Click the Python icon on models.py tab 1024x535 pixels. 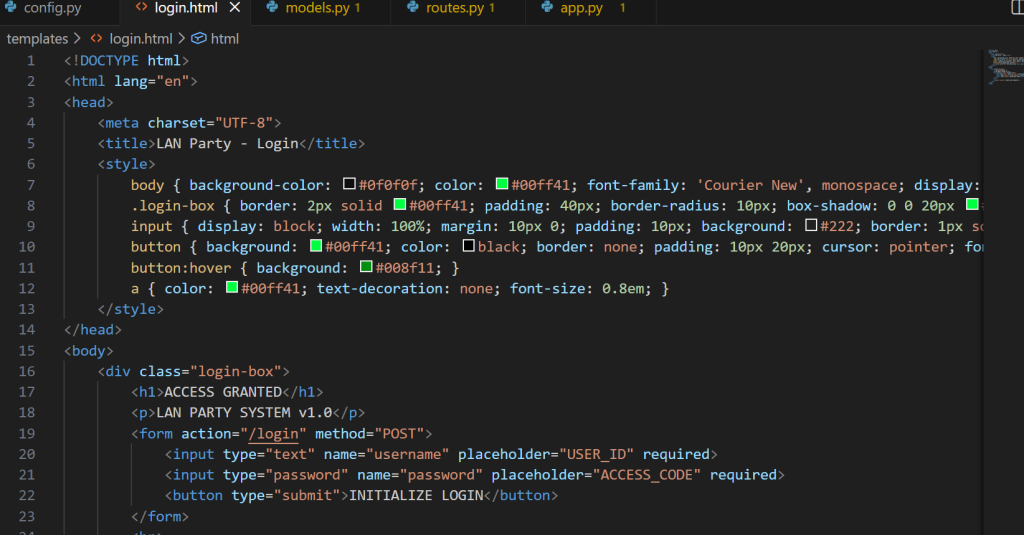tap(271, 9)
